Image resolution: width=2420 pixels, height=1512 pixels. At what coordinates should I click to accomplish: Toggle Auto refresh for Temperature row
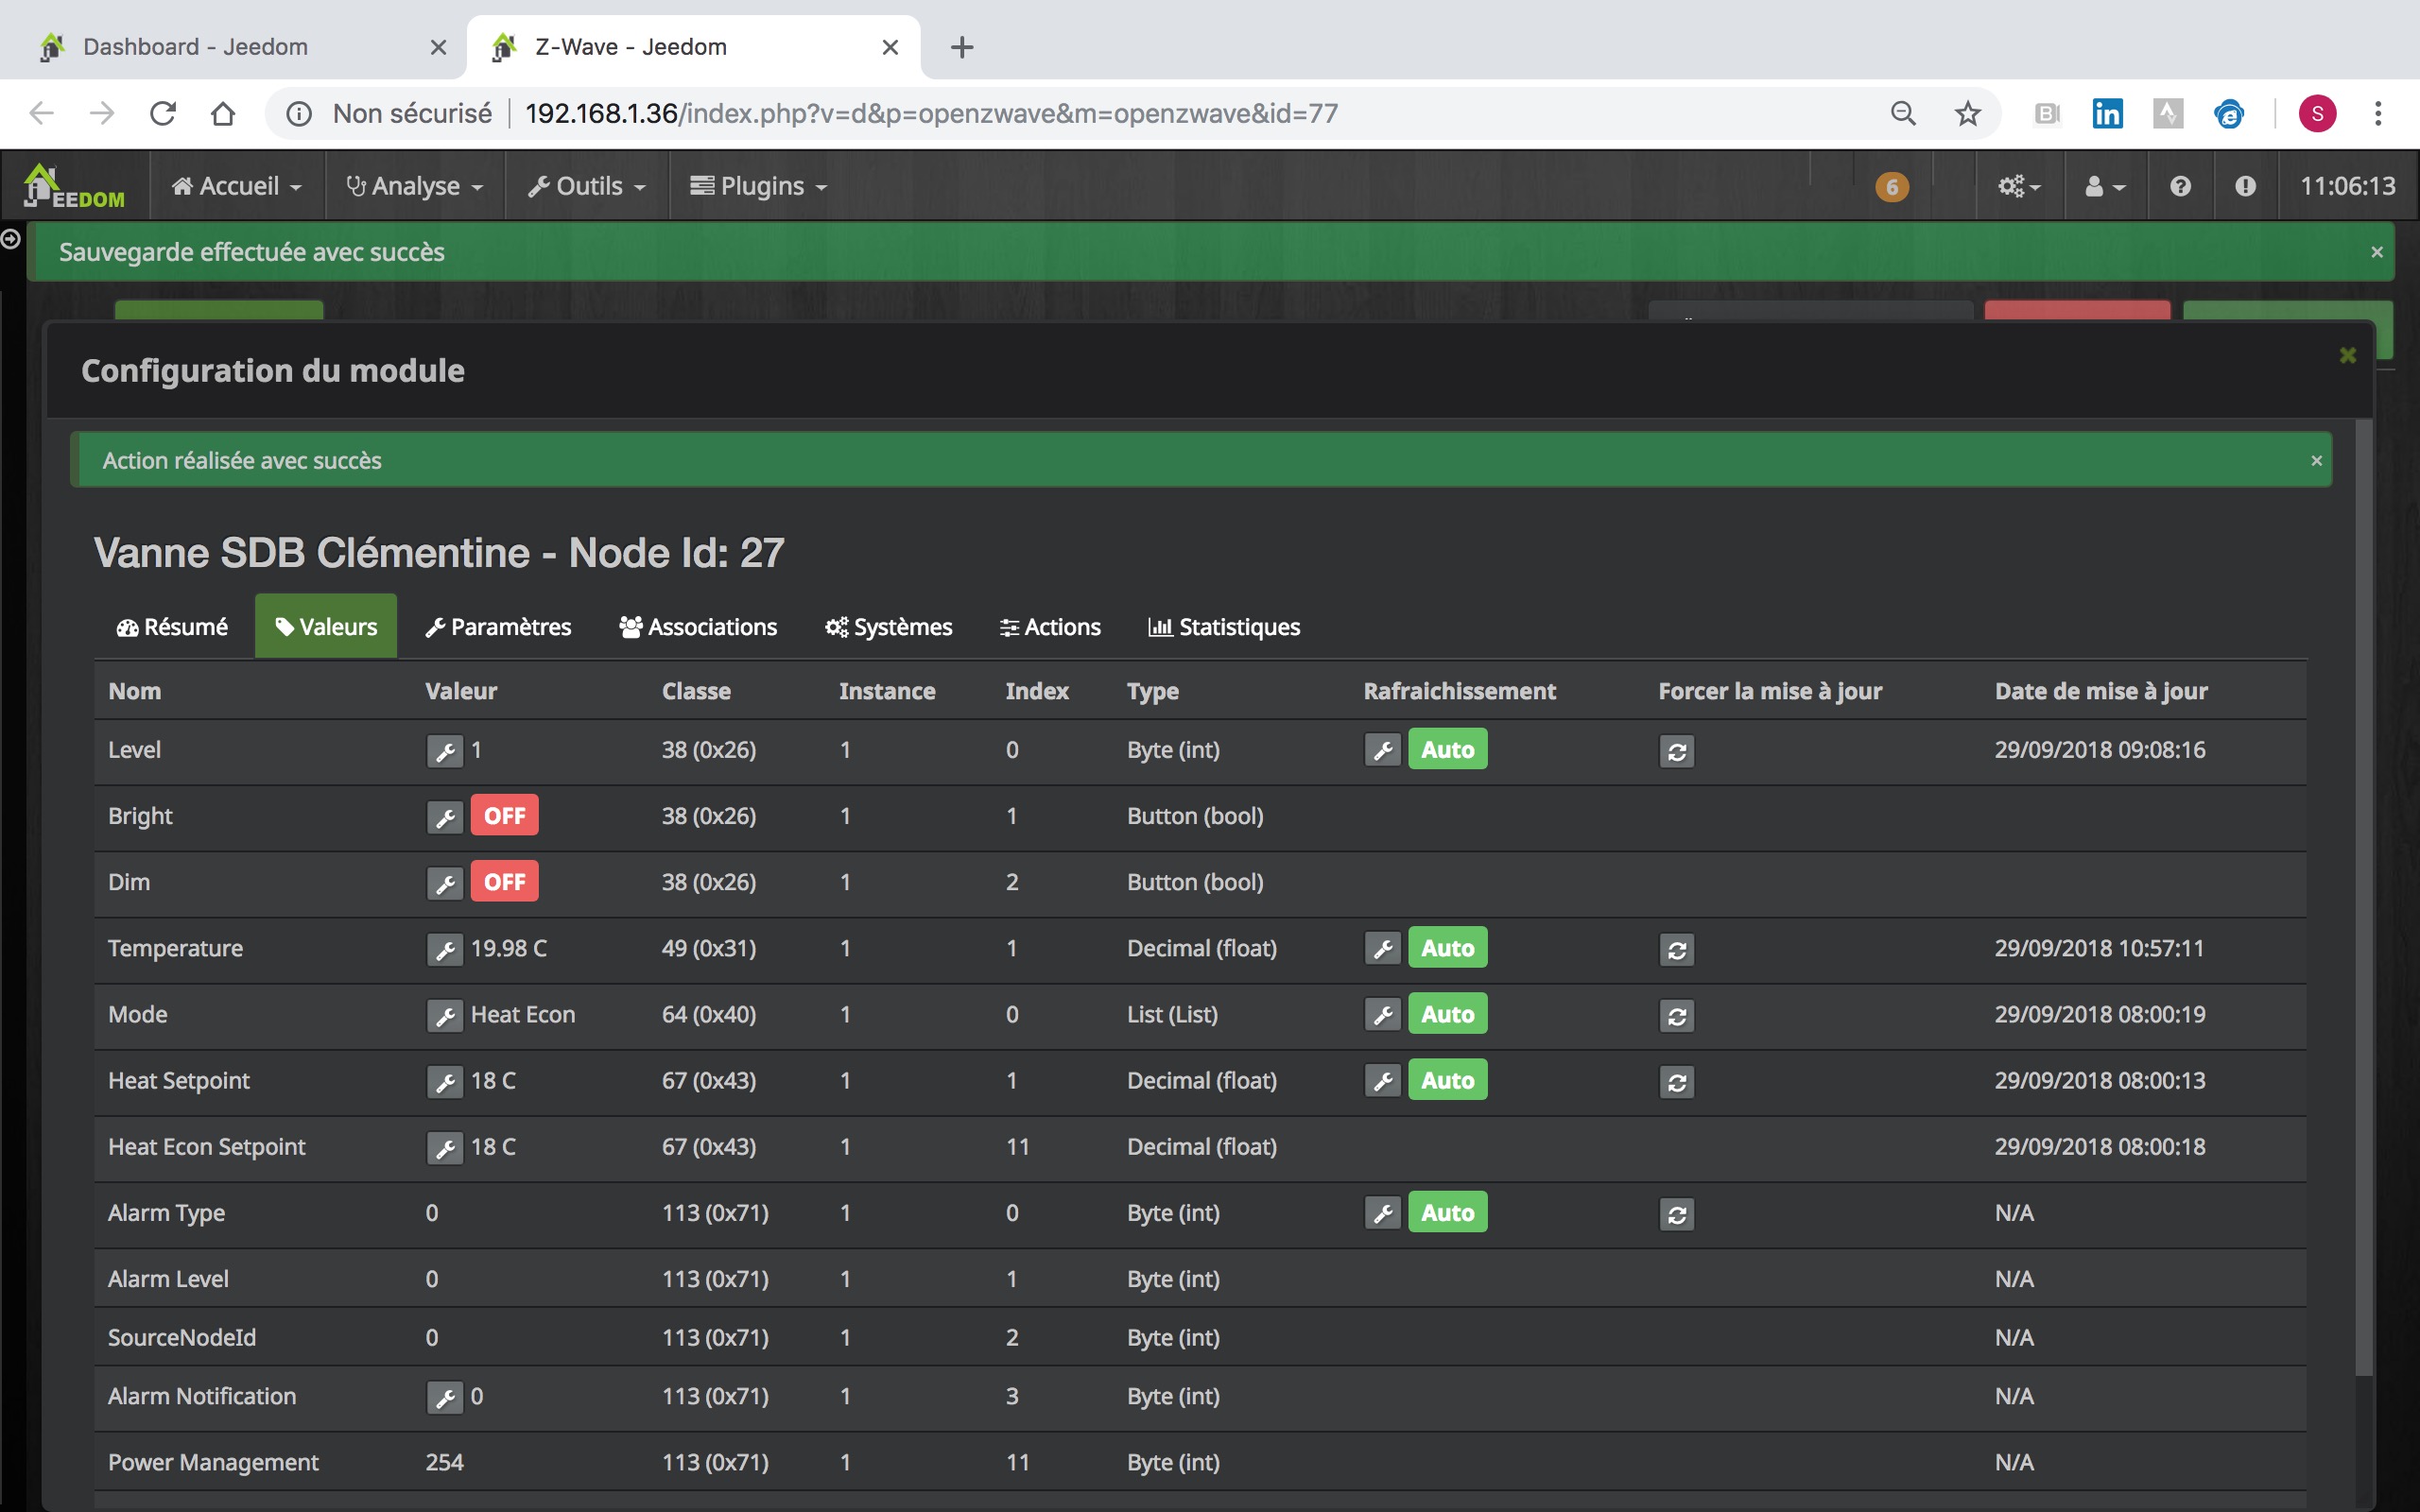click(1447, 948)
